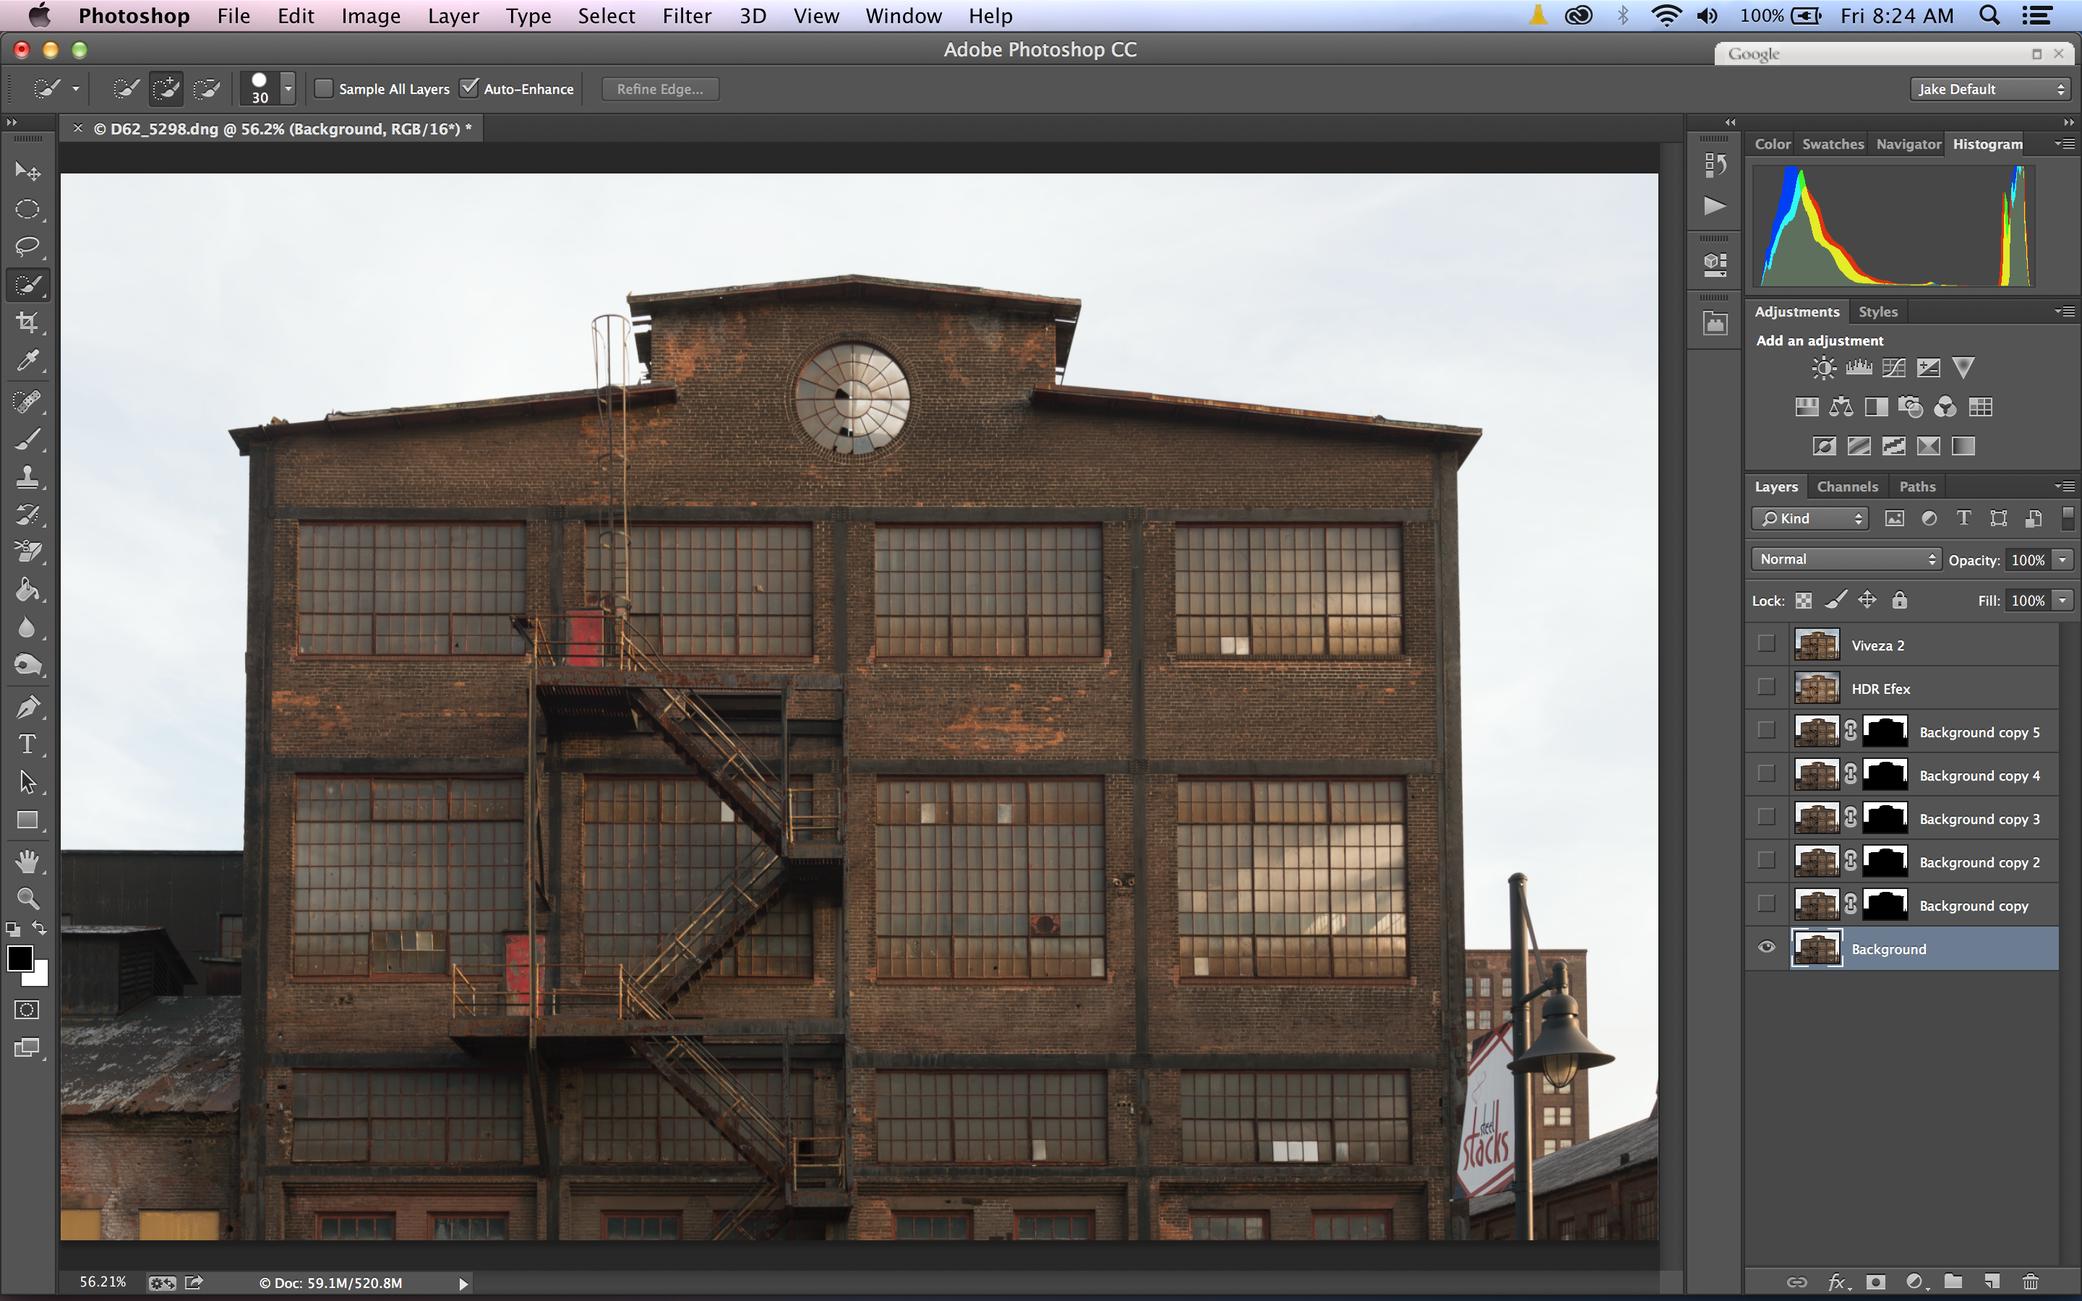Enable Sample All Layers checkbox

[x=324, y=88]
